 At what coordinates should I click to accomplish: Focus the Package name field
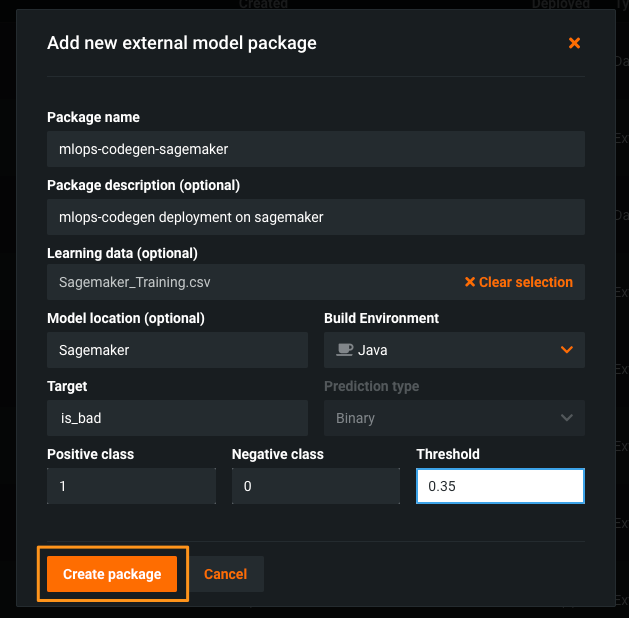tap(315, 149)
